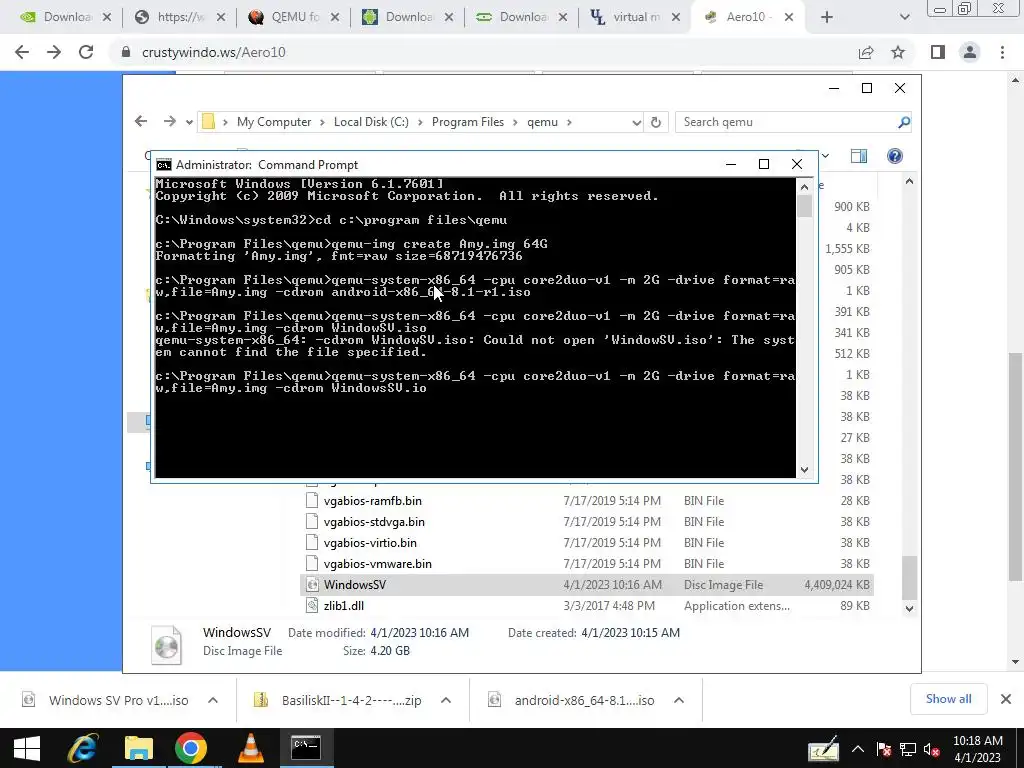The image size is (1024, 768).
Task: Show all downloads
Action: pyautogui.click(x=948, y=699)
